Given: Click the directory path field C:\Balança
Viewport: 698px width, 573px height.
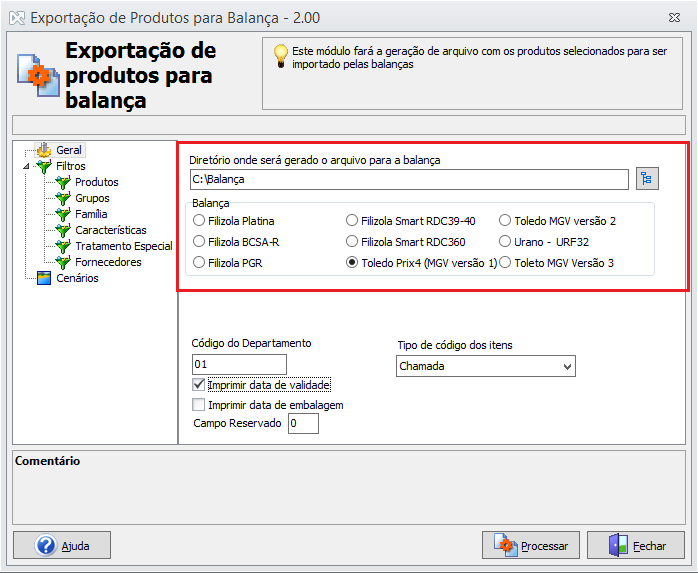Looking at the screenshot, I should (409, 179).
